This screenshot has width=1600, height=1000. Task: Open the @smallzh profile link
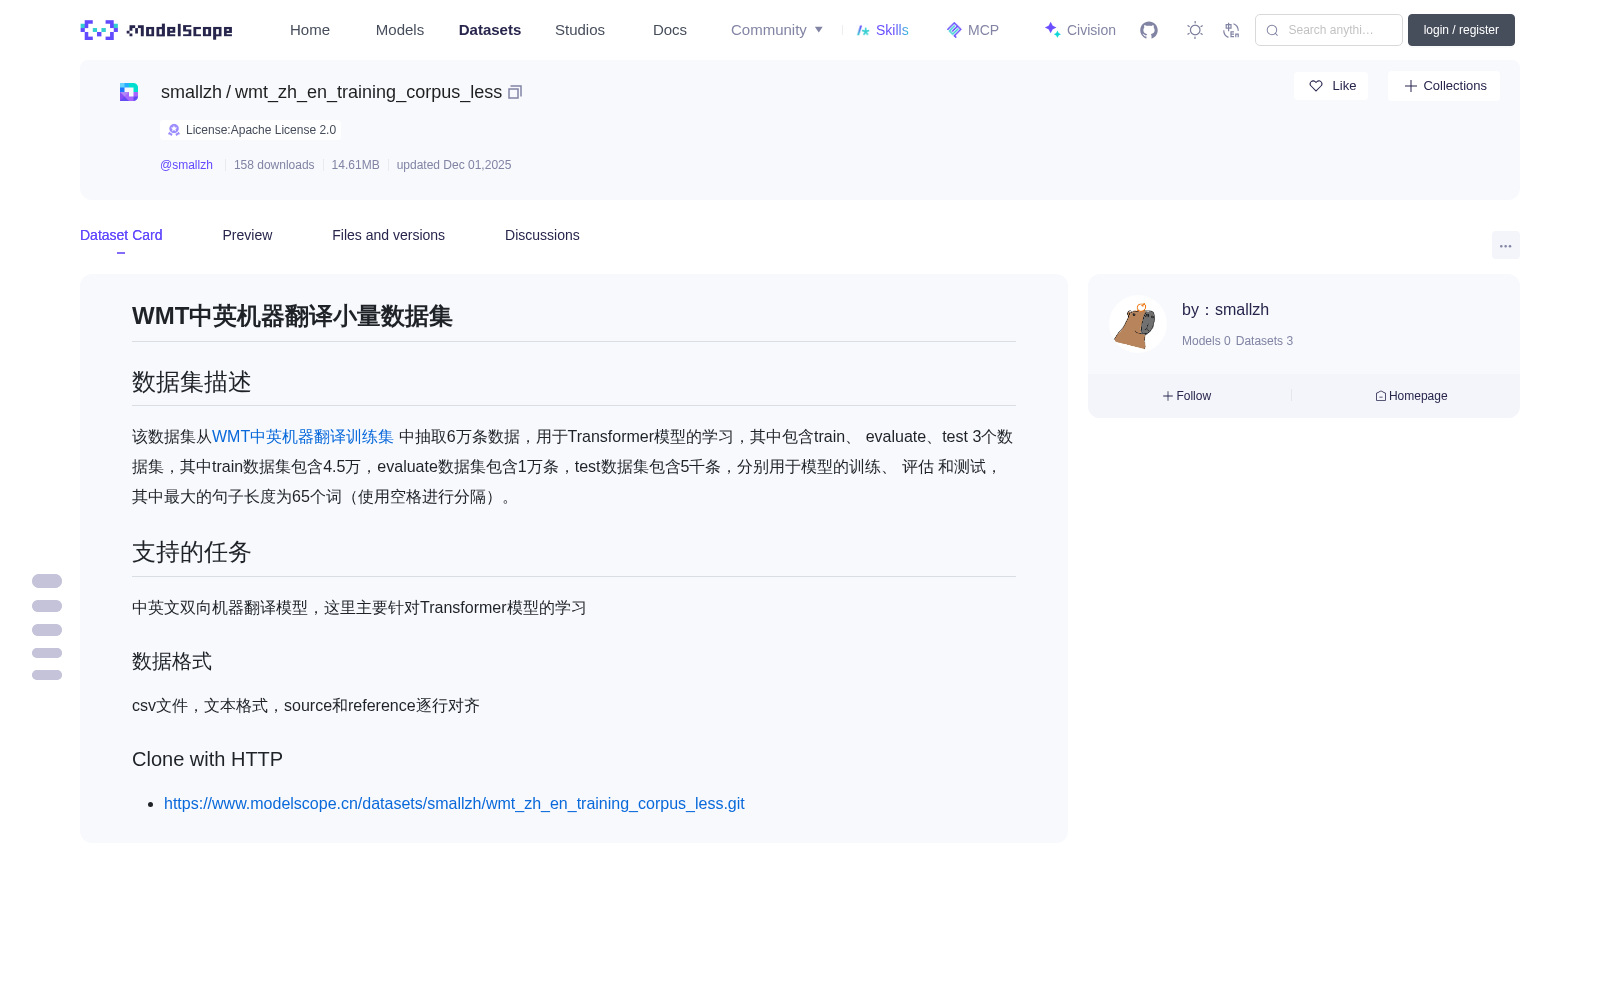click(186, 165)
